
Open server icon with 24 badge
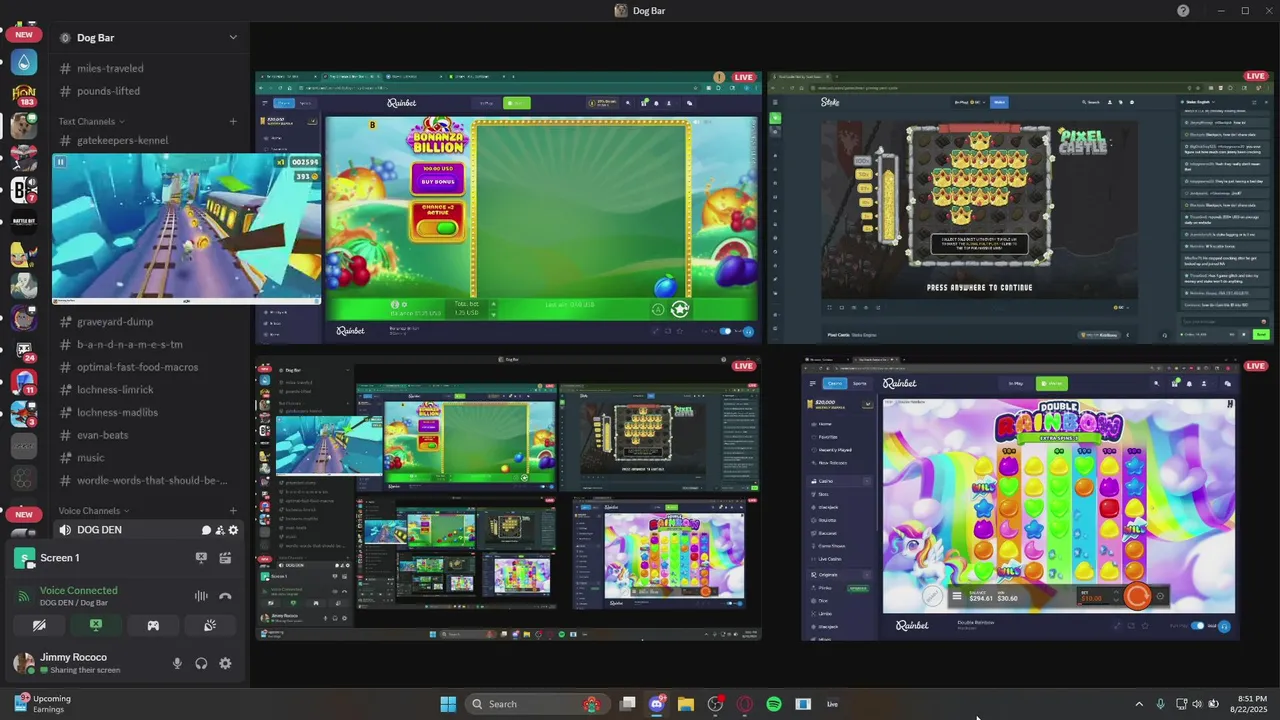[24, 351]
